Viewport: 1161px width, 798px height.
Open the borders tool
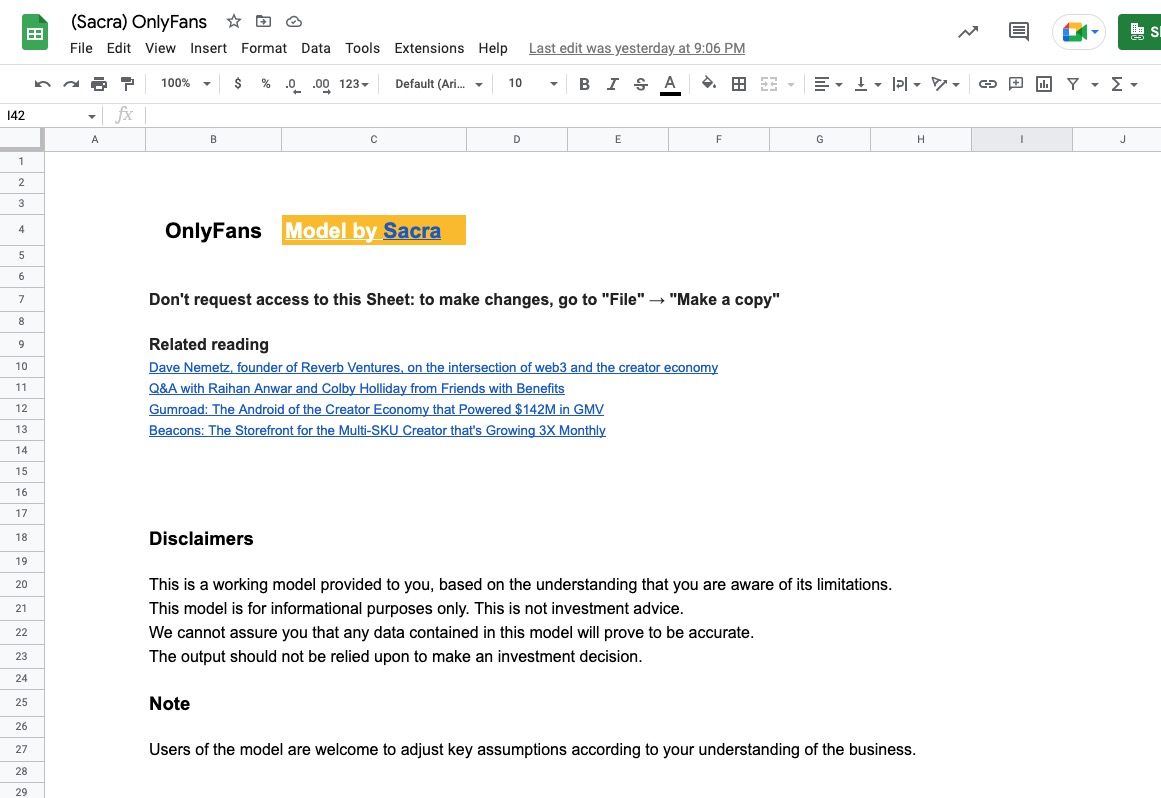click(x=738, y=84)
